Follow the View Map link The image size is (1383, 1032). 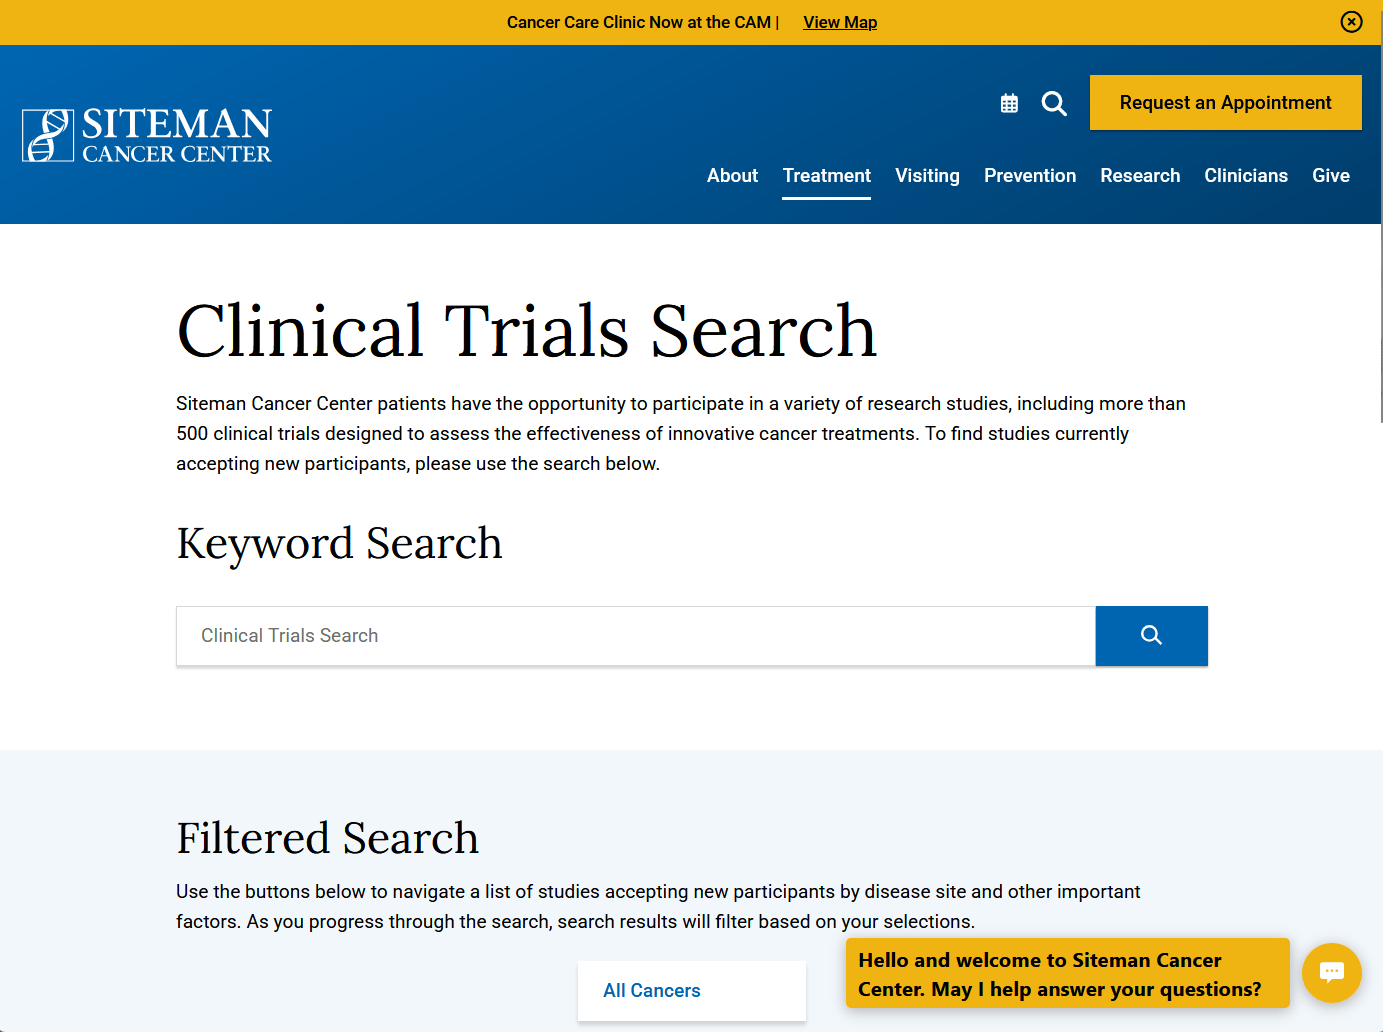[840, 22]
